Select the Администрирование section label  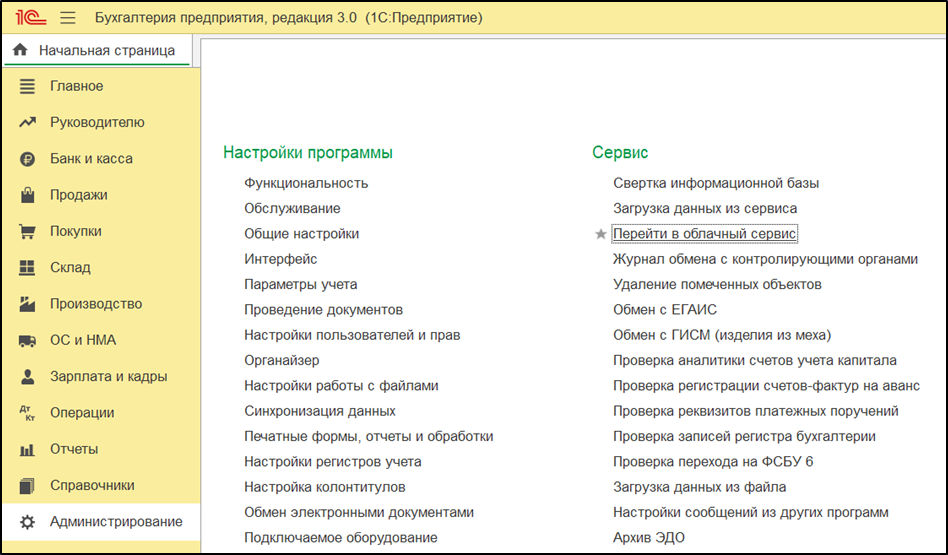116,522
